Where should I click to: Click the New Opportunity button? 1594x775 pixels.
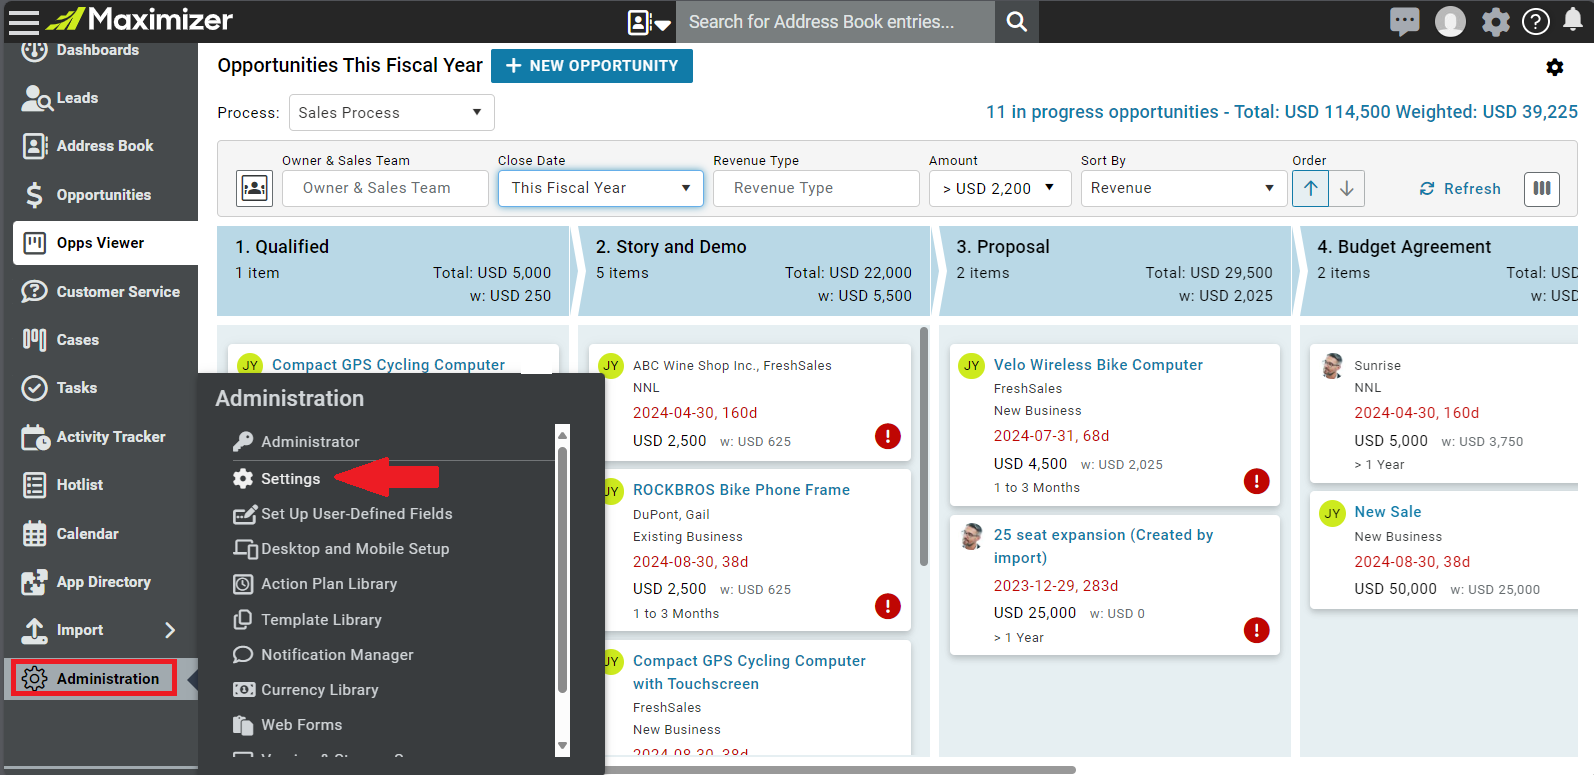(x=592, y=66)
